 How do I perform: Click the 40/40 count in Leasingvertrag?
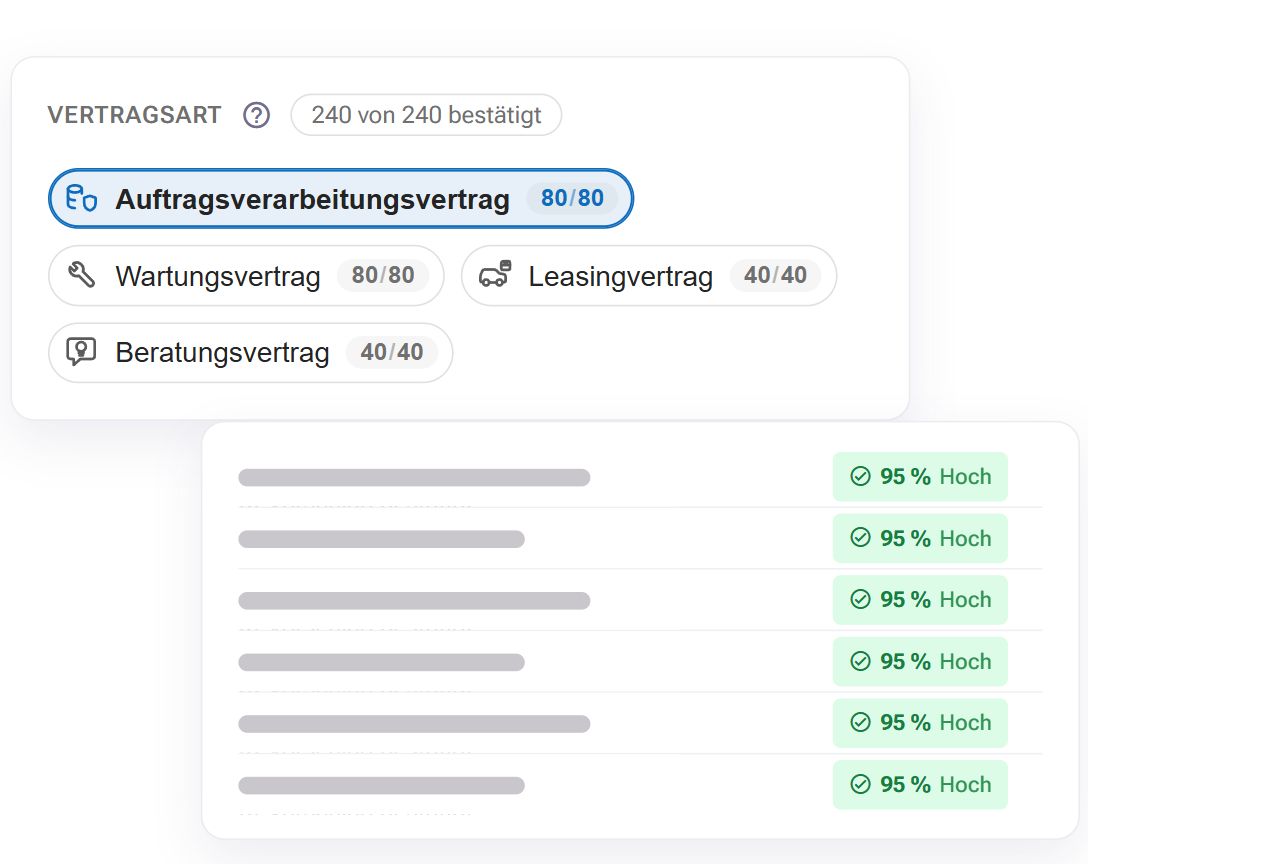click(775, 275)
